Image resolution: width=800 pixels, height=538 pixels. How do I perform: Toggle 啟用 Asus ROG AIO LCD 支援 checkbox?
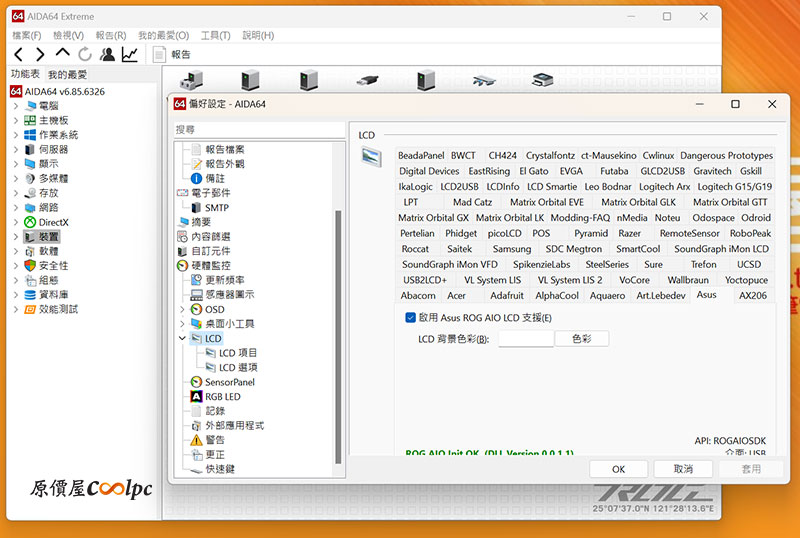(410, 317)
